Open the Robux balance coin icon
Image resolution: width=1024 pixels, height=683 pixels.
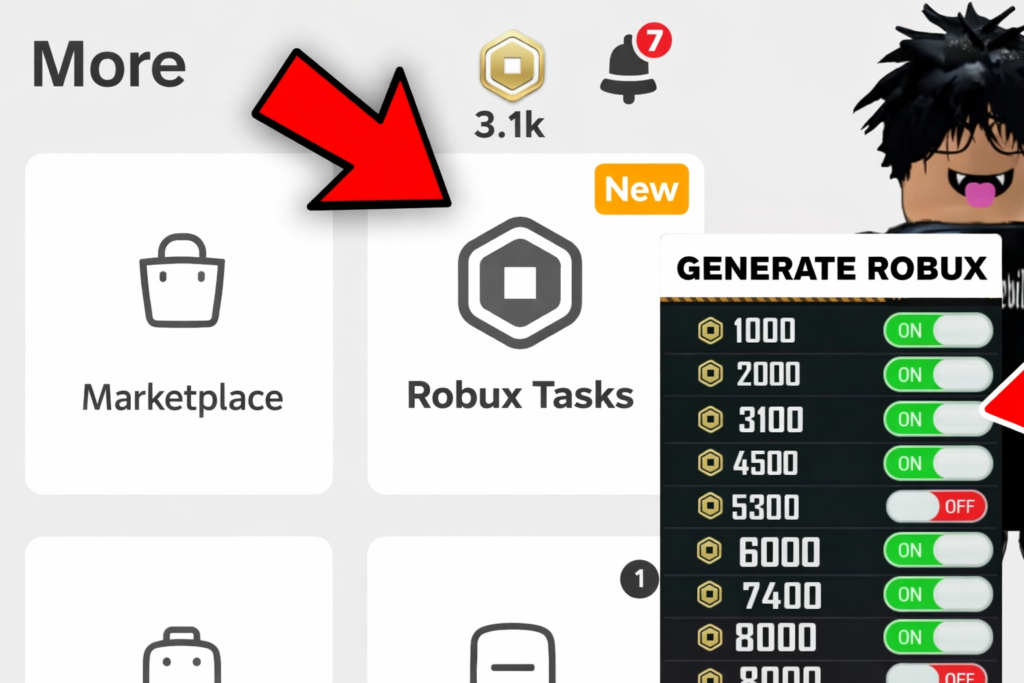tap(512, 65)
